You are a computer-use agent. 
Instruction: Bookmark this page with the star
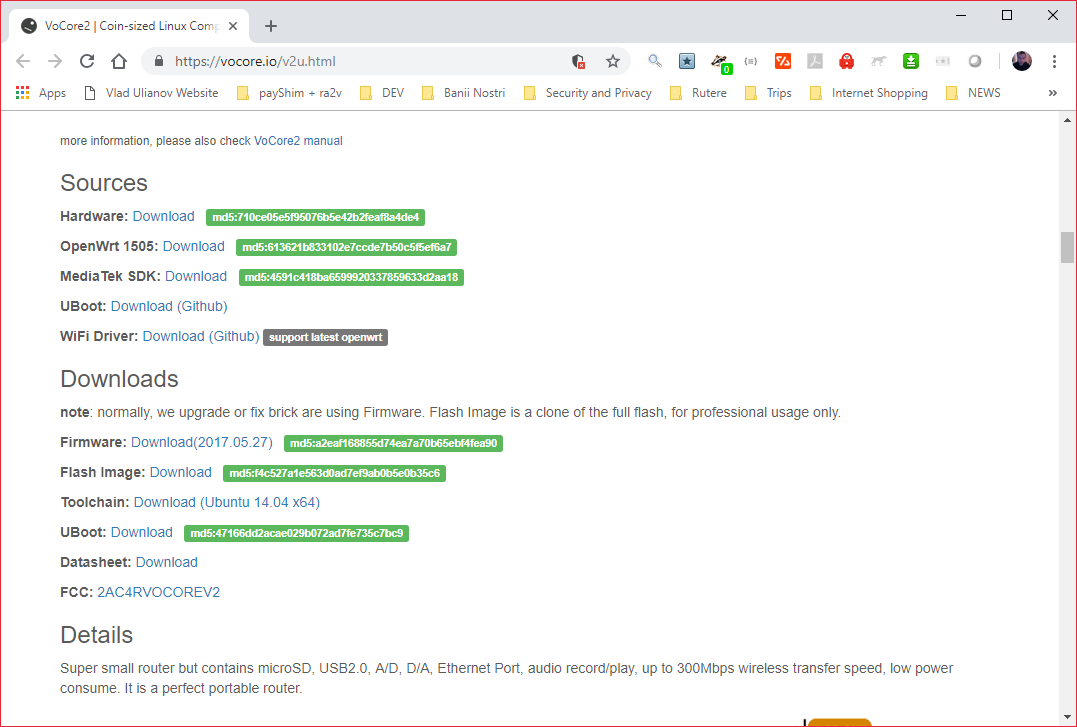coord(613,61)
